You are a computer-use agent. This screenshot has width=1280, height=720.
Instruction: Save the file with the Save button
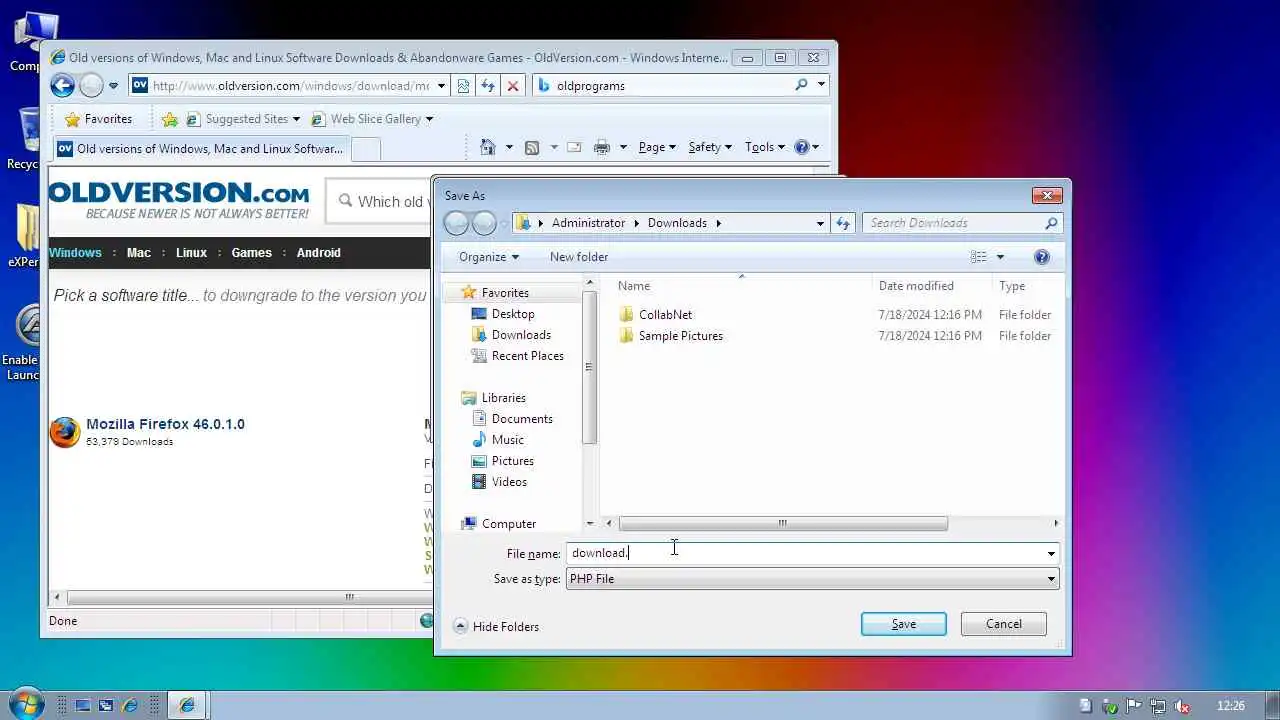point(903,624)
